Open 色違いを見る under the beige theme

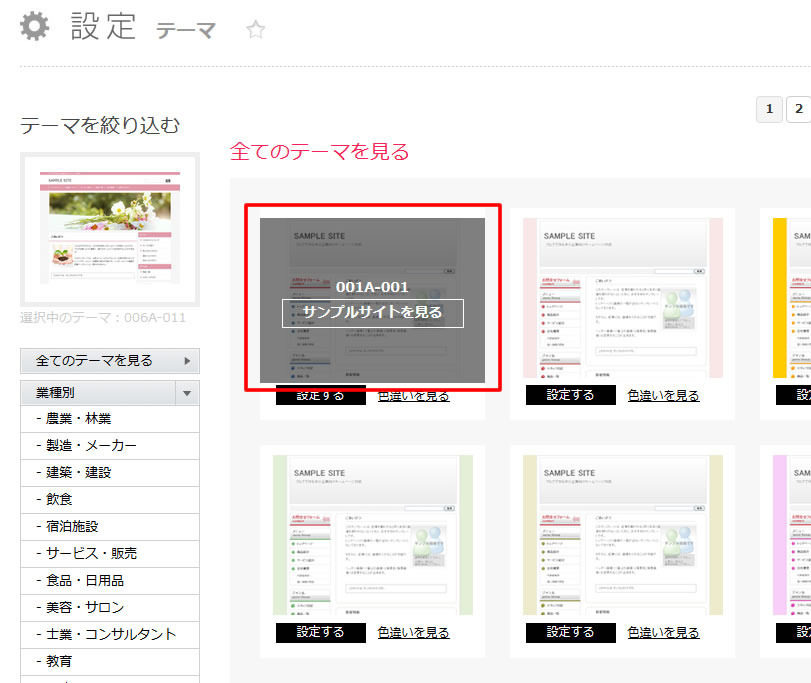click(663, 632)
